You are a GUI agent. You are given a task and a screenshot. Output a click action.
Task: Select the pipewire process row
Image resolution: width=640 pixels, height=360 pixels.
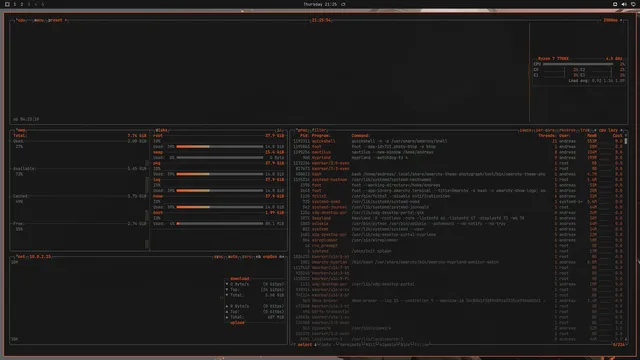(x=458, y=328)
